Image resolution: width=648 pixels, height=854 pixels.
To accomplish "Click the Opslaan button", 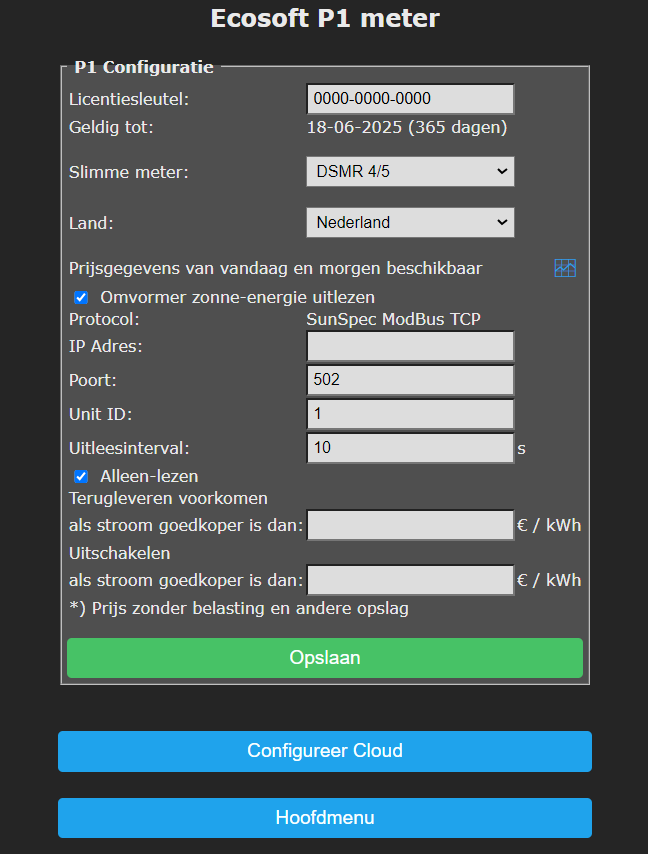I will (325, 658).
